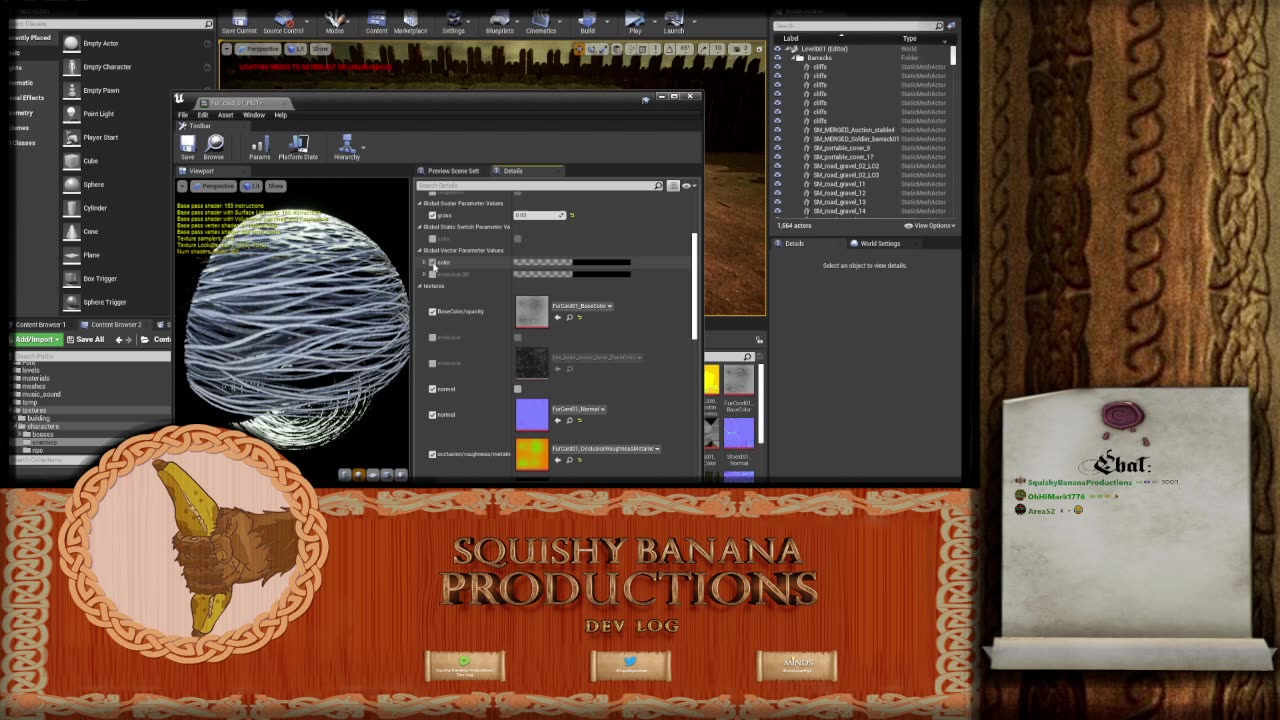Click the Hierarchy icon
The width and height of the screenshot is (1280, 720).
pyautogui.click(x=347, y=146)
